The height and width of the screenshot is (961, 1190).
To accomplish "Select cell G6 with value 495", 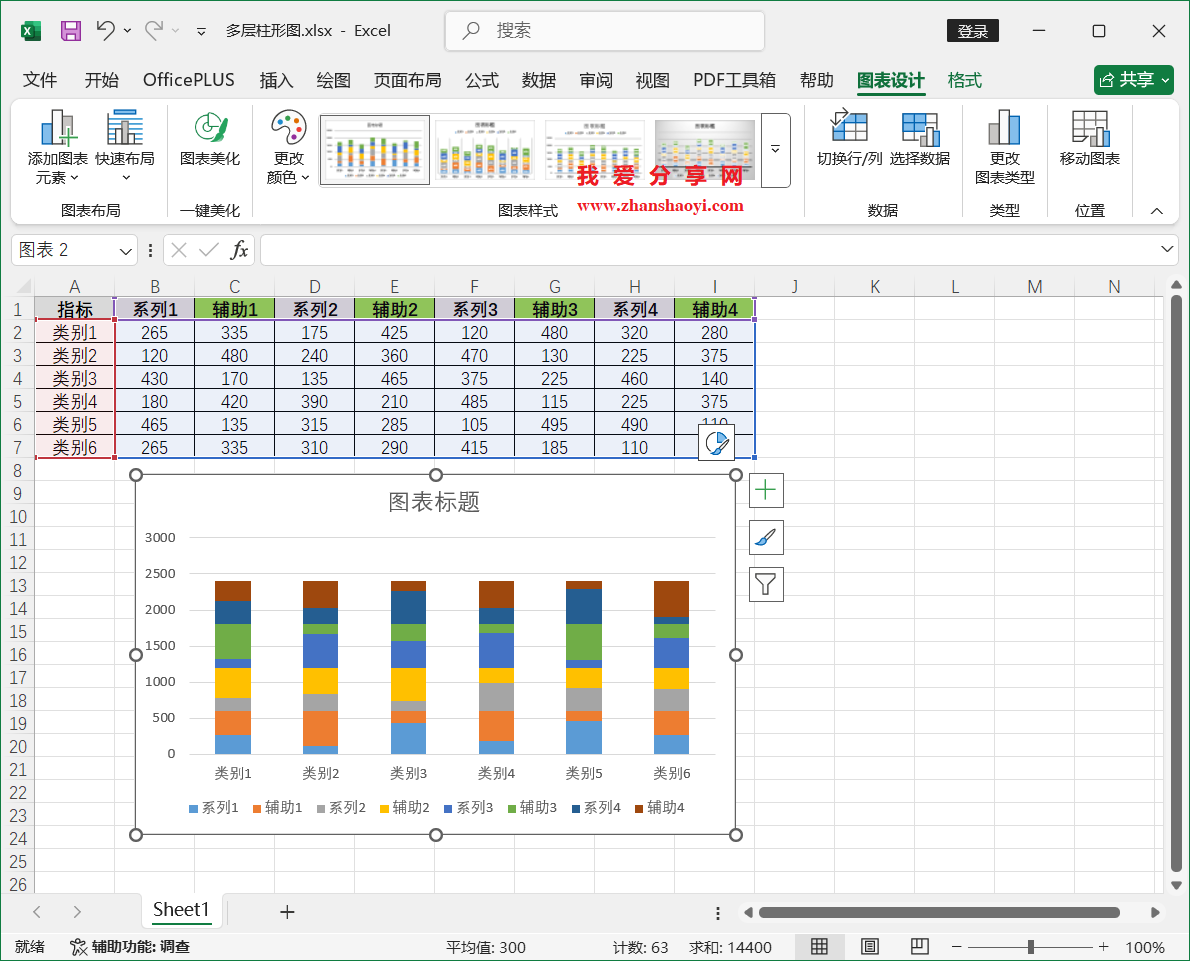I will pyautogui.click(x=554, y=424).
